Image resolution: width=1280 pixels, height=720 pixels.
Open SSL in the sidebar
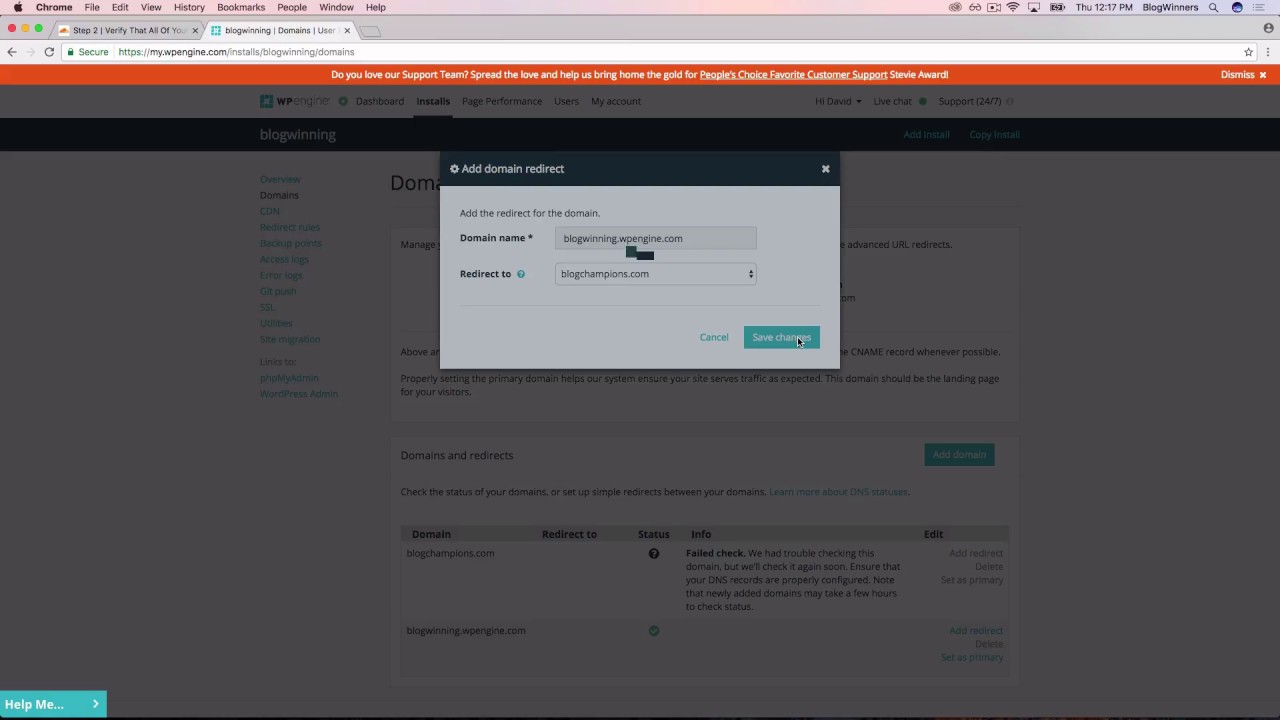tap(267, 307)
